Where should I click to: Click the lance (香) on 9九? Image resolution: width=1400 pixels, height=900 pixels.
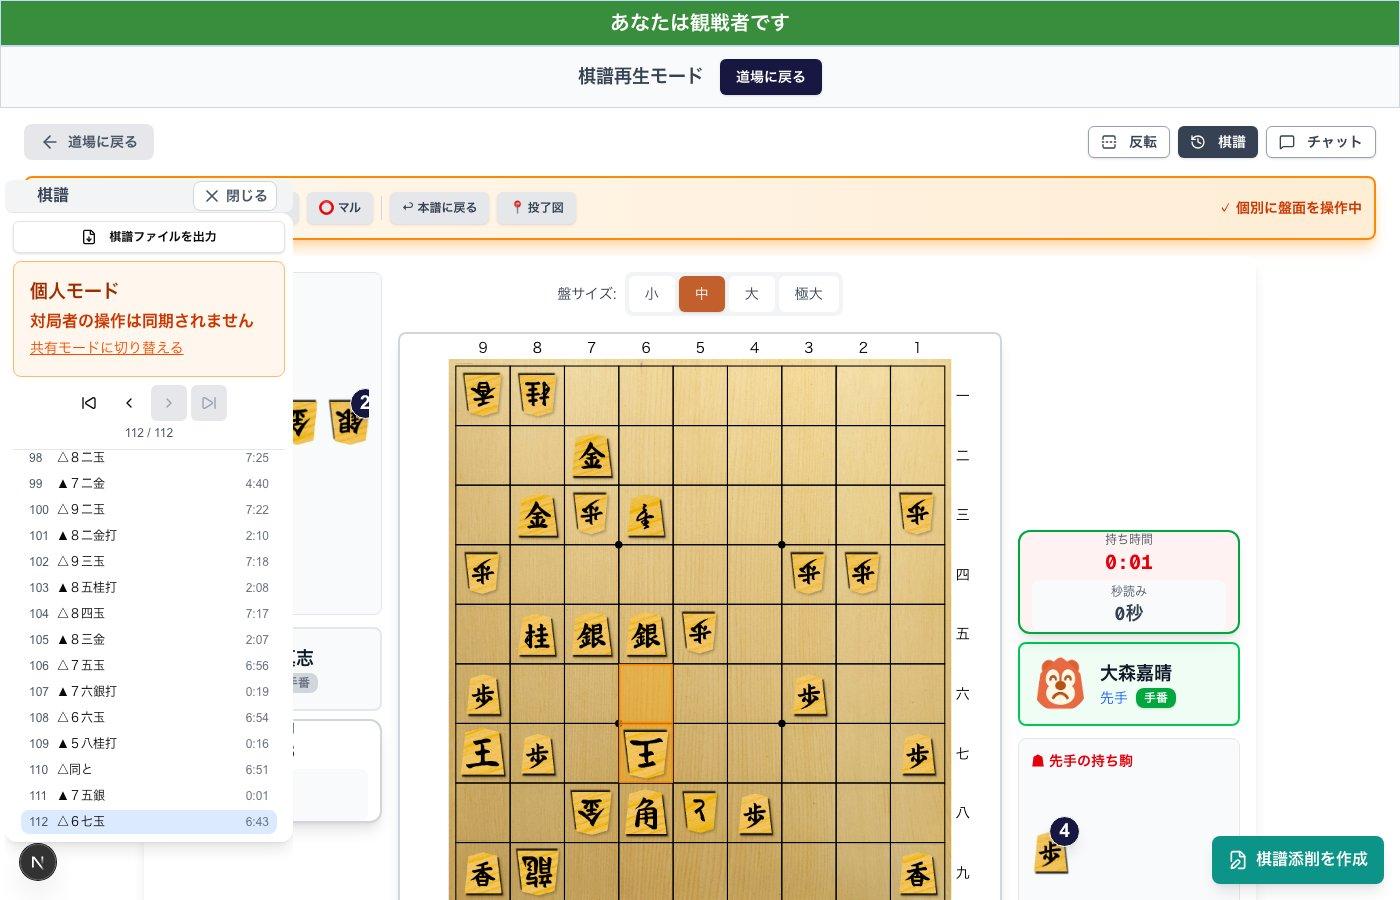coord(483,873)
